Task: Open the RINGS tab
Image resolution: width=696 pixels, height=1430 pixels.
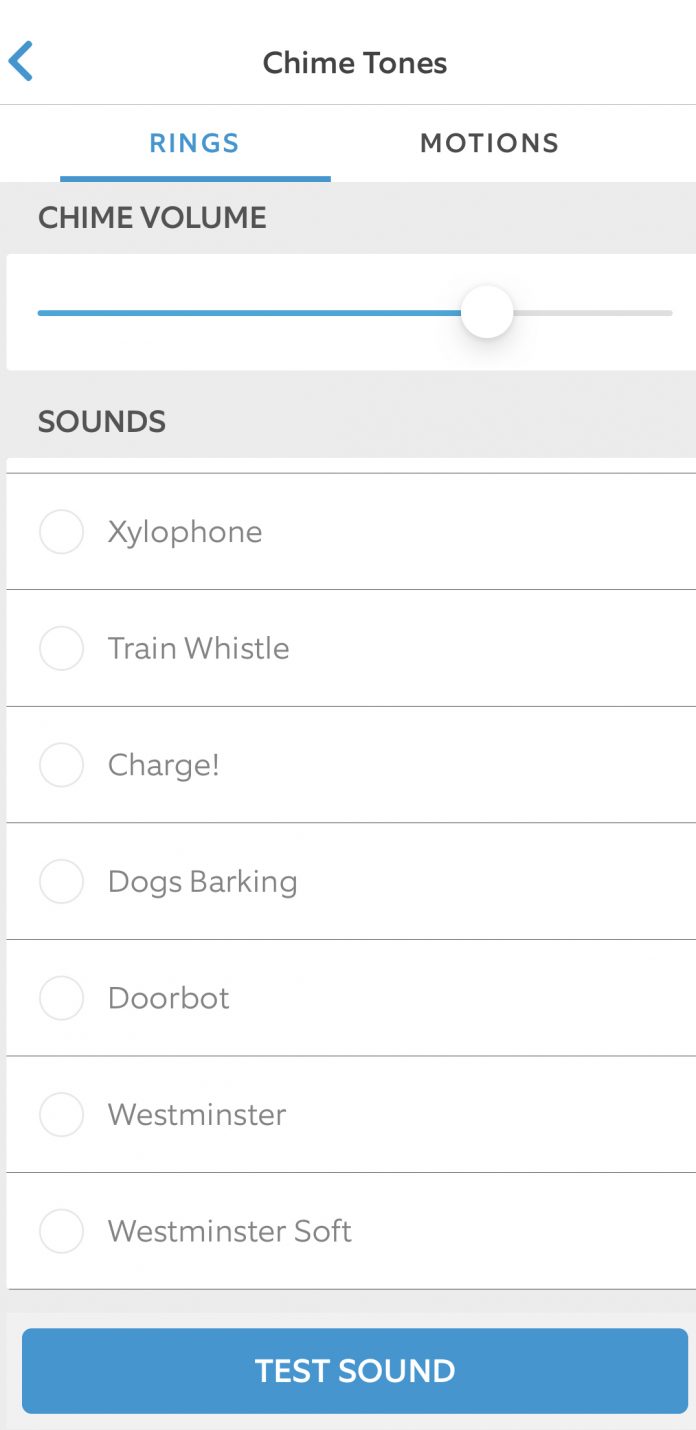Action: tap(194, 143)
